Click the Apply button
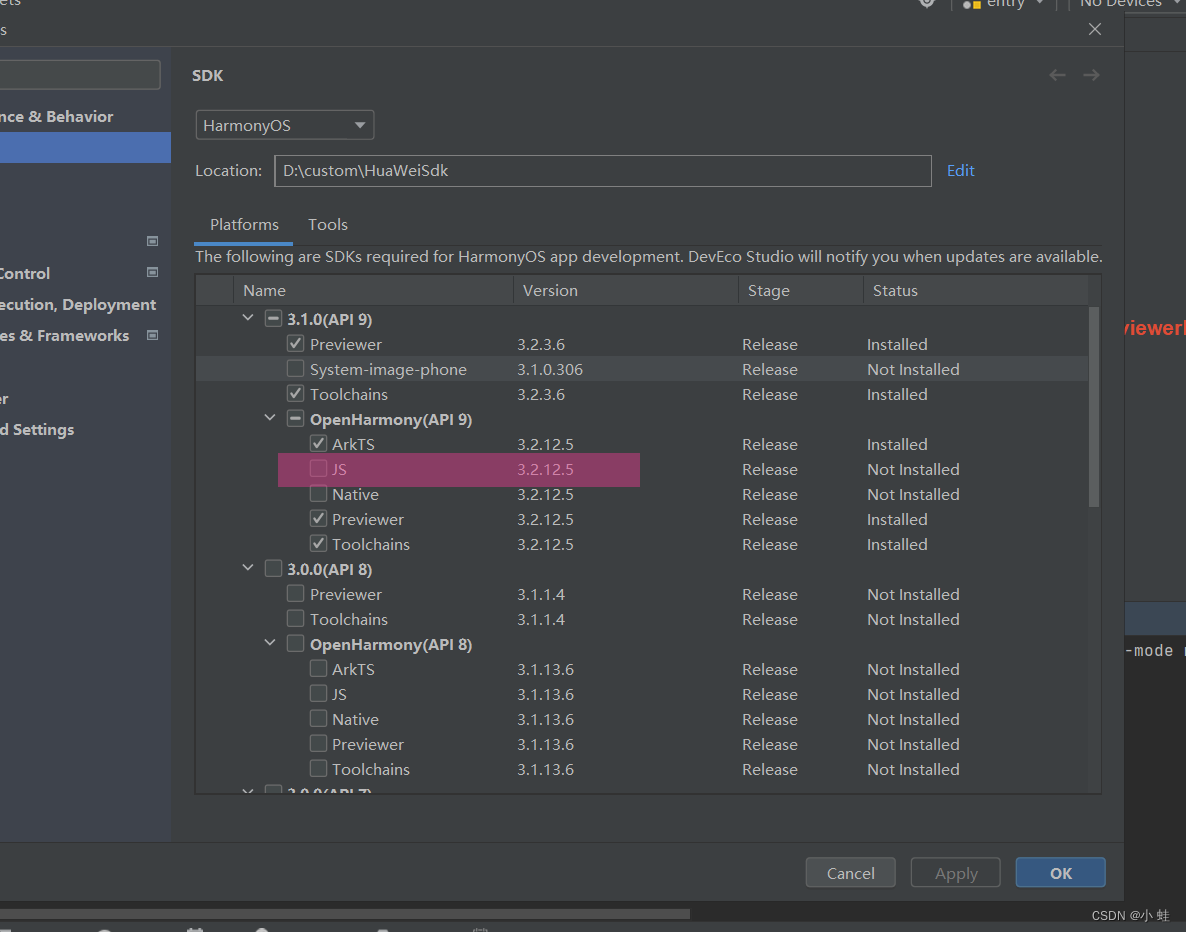 click(x=955, y=873)
